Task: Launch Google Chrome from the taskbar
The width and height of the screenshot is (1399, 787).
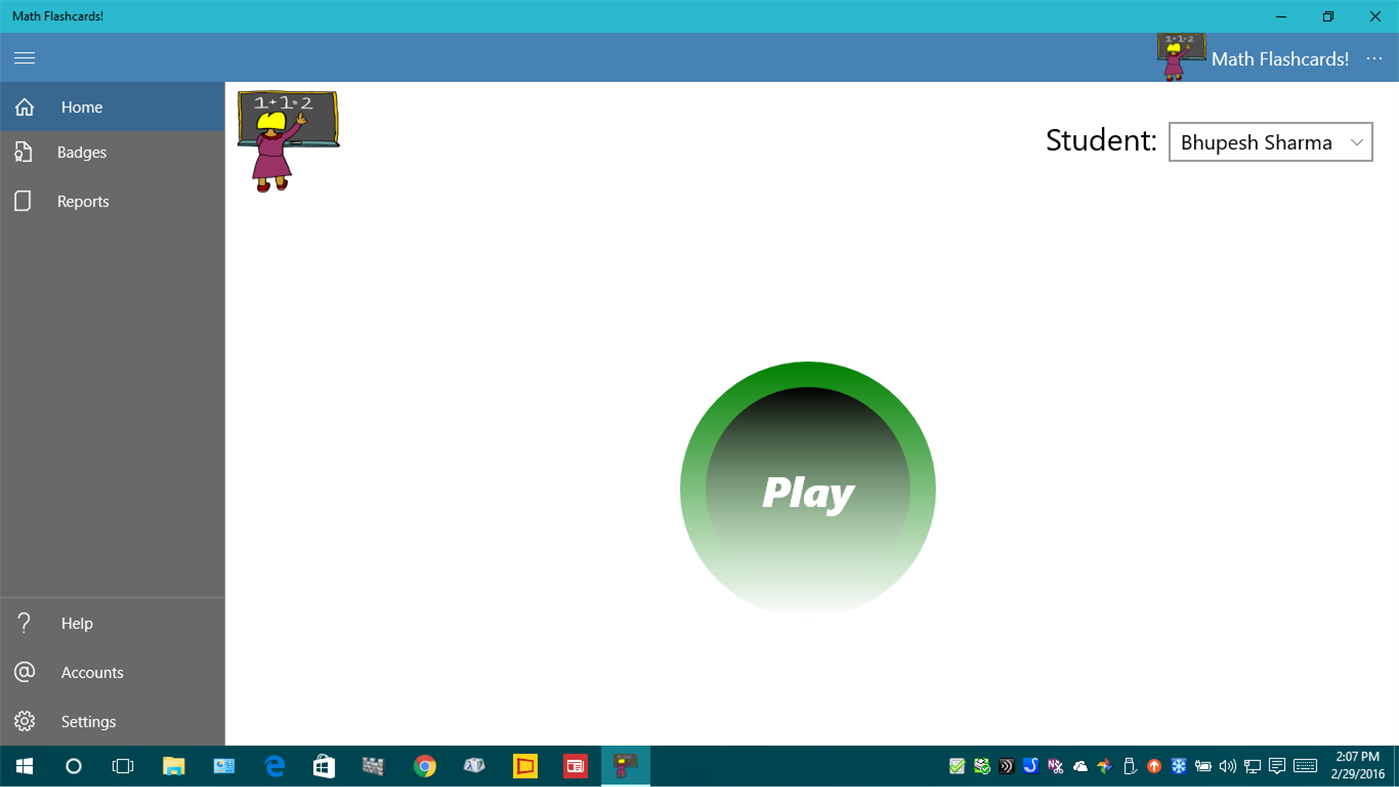Action: (424, 766)
